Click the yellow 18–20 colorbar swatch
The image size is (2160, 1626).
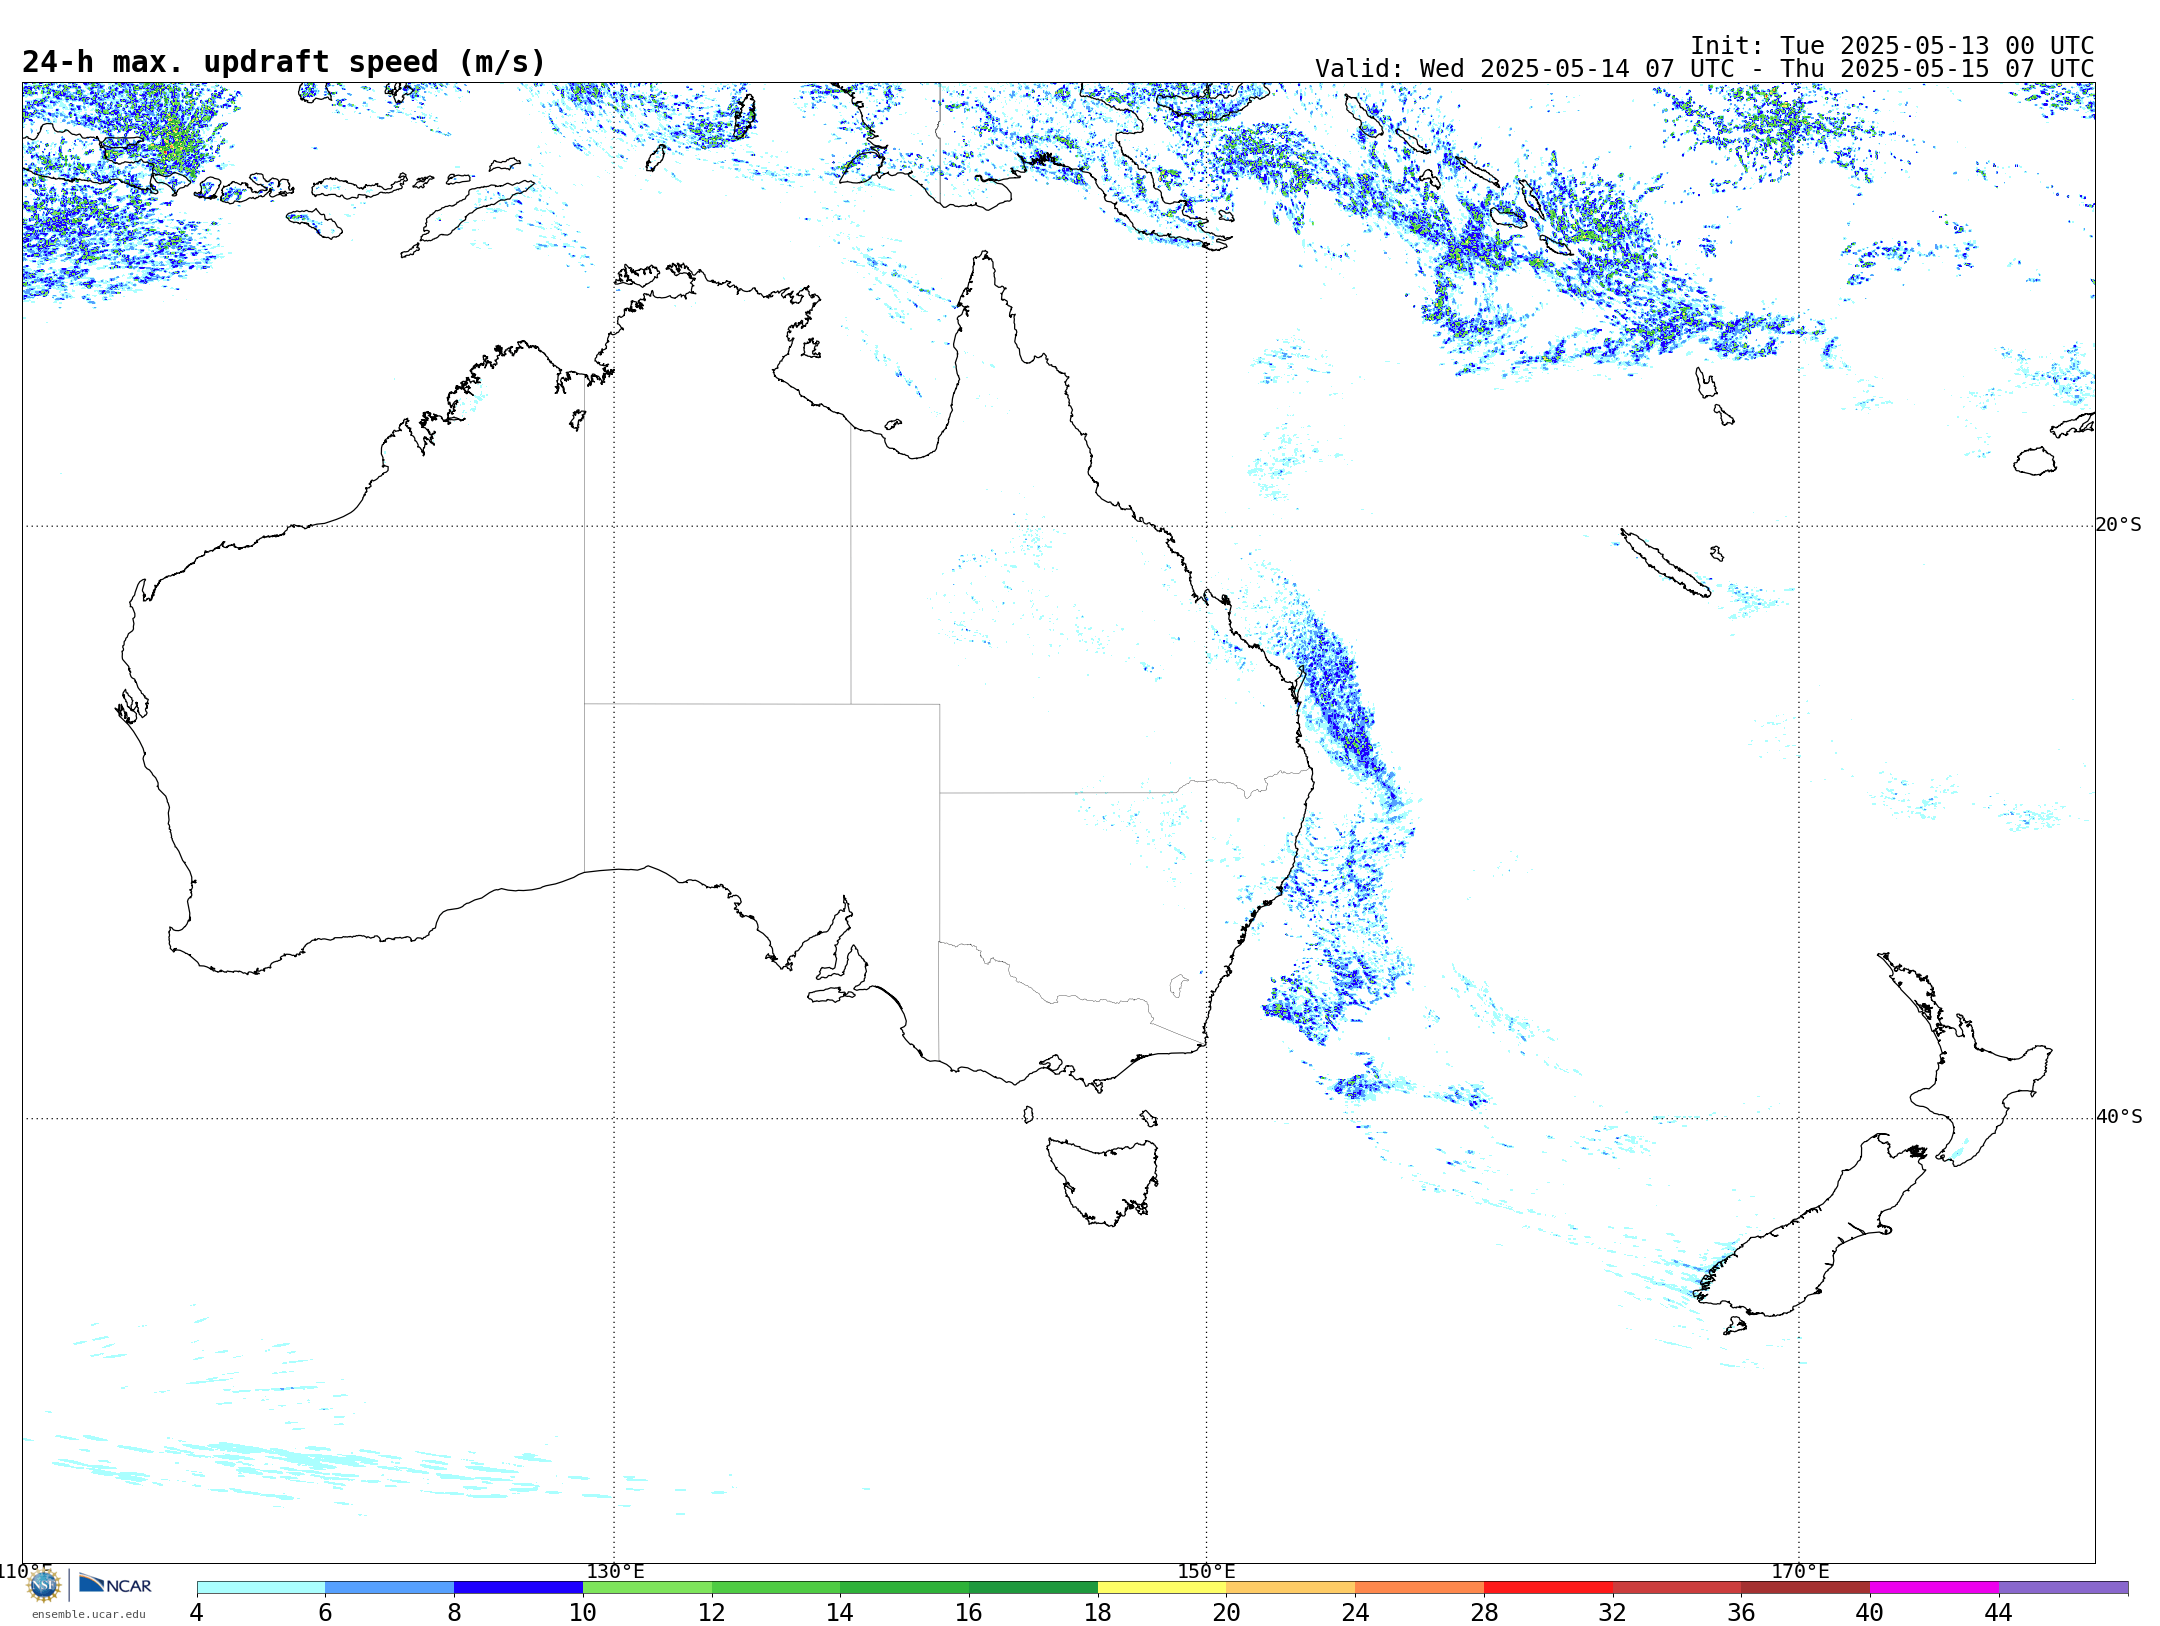click(1162, 1588)
